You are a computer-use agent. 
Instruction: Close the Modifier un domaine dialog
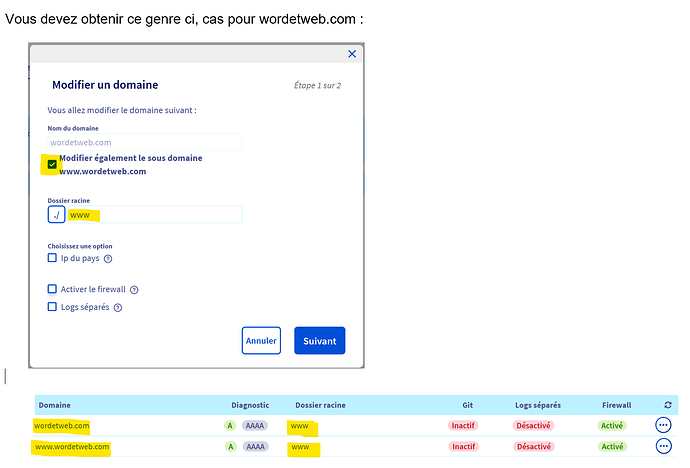[352, 54]
